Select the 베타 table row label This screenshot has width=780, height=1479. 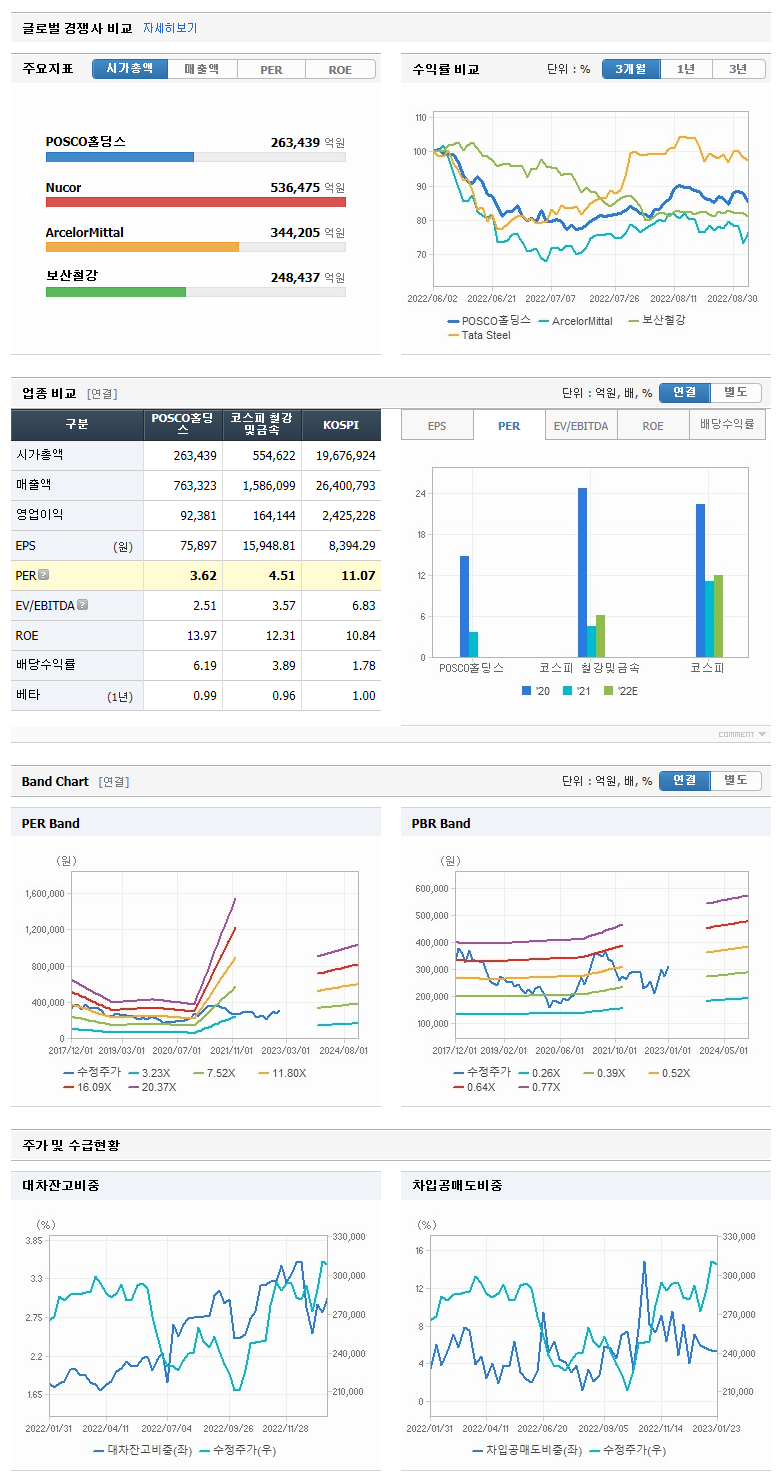click(27, 695)
